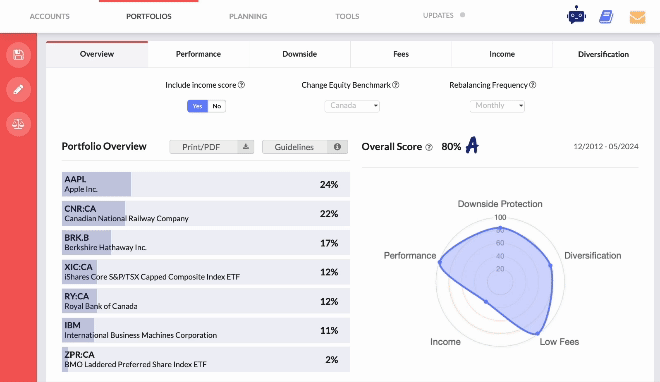Image resolution: width=660 pixels, height=382 pixels.
Task: Set include income score to No
Action: (217, 106)
